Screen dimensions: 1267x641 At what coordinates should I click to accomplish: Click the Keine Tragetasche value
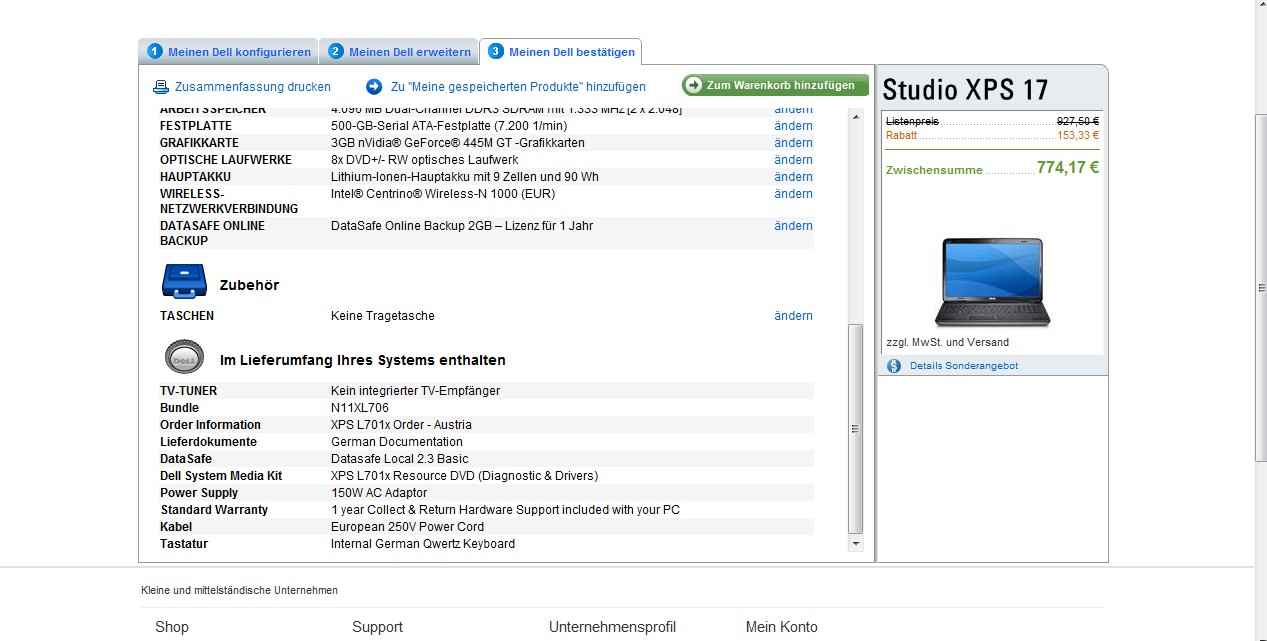[383, 316]
